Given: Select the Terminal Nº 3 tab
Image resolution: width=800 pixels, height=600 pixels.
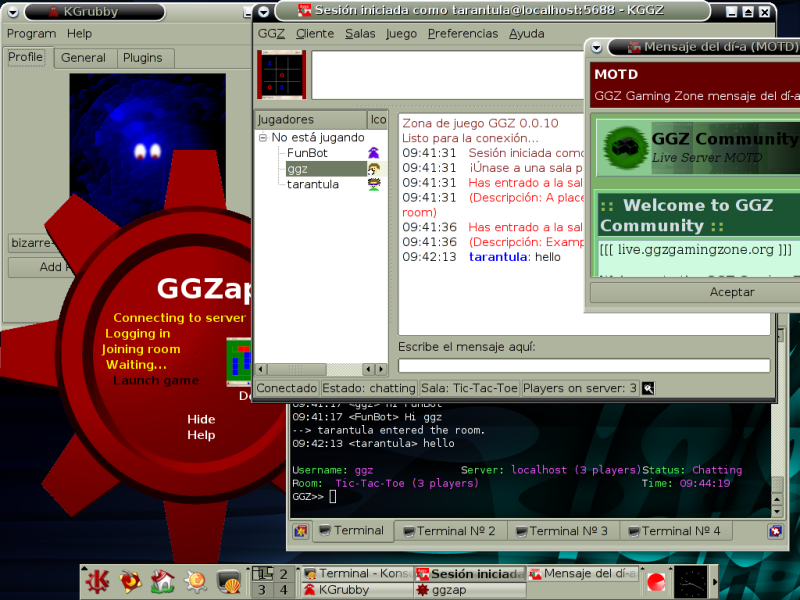Looking at the screenshot, I should (563, 531).
